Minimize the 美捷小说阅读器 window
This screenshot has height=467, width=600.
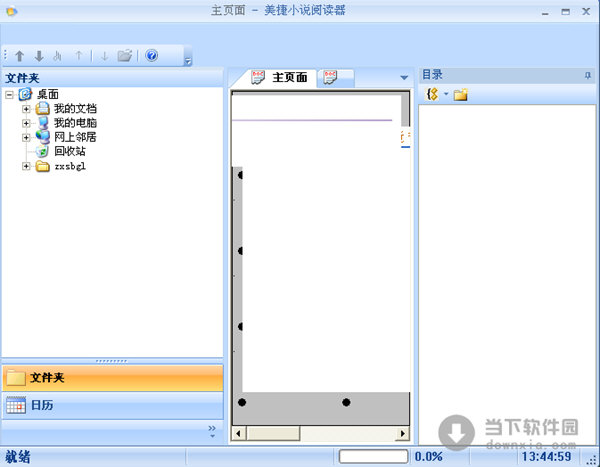click(545, 12)
